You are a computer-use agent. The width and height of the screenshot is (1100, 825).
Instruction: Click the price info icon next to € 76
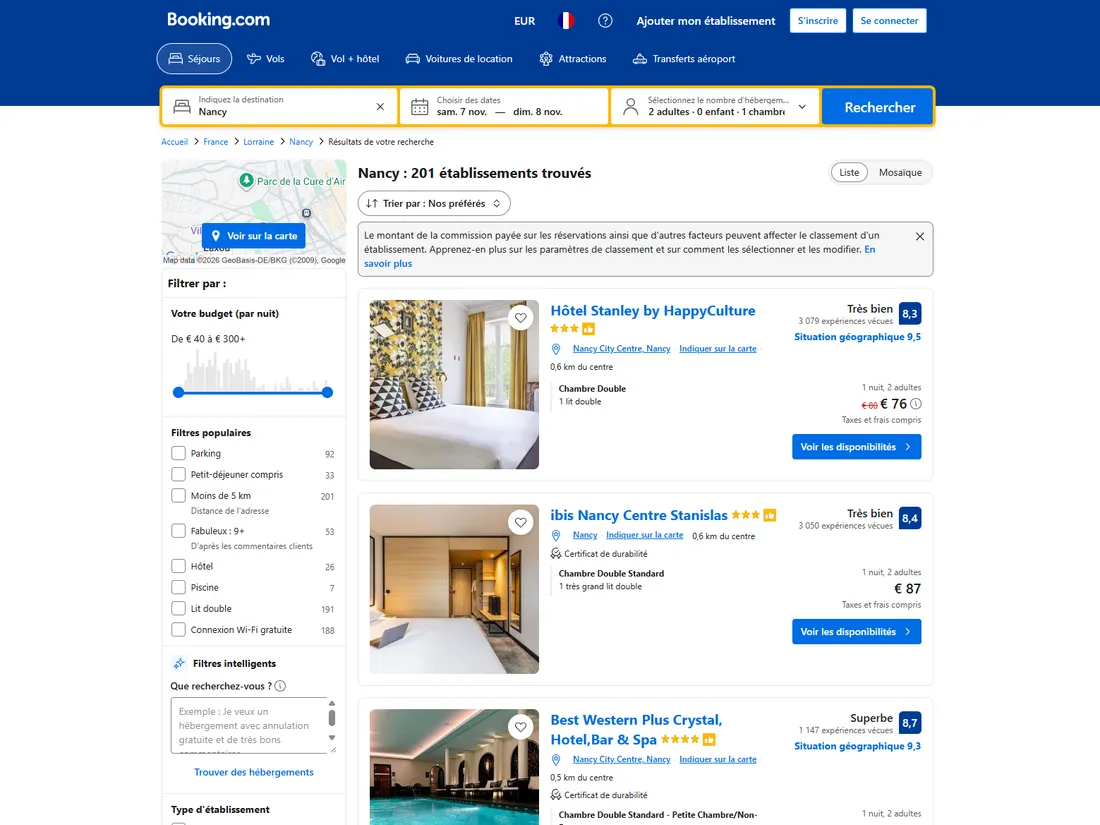pyautogui.click(x=915, y=404)
